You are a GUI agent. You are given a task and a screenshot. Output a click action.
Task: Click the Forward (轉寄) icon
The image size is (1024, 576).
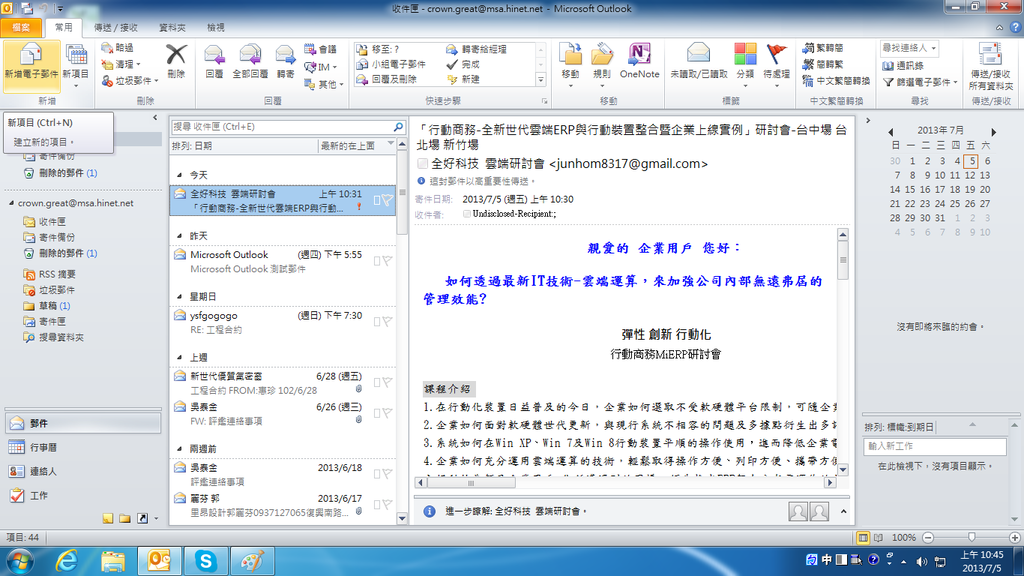pos(285,55)
